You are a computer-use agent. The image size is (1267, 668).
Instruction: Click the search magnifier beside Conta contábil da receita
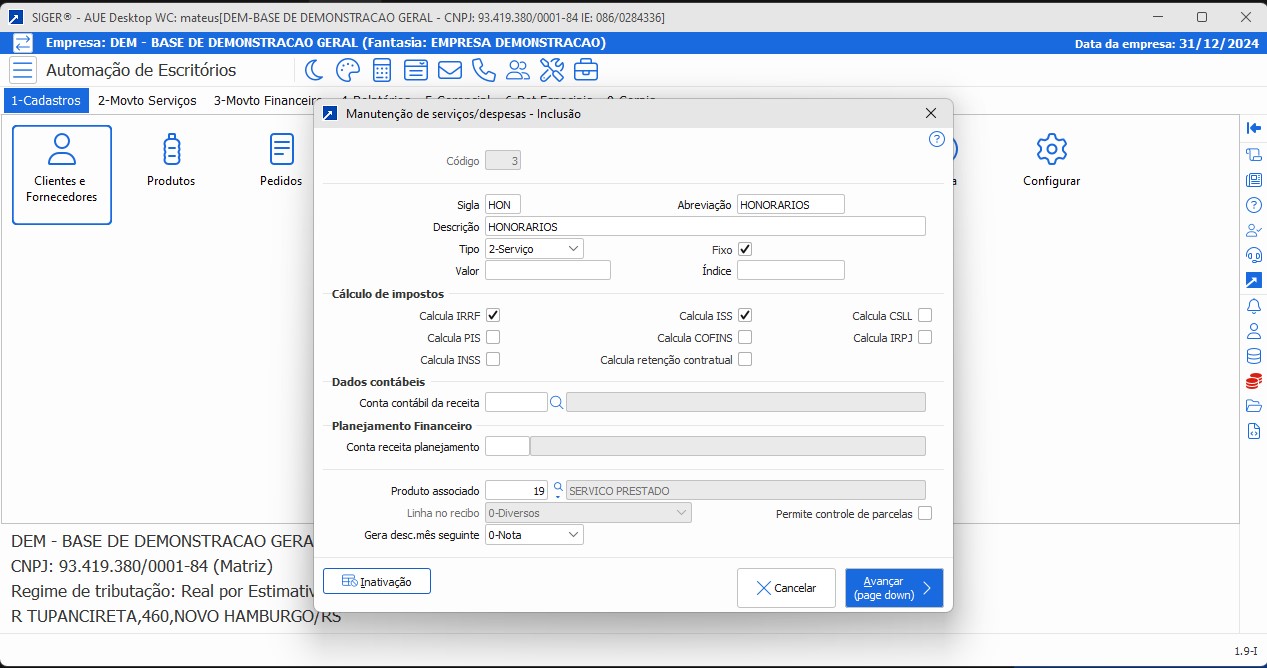(x=557, y=402)
